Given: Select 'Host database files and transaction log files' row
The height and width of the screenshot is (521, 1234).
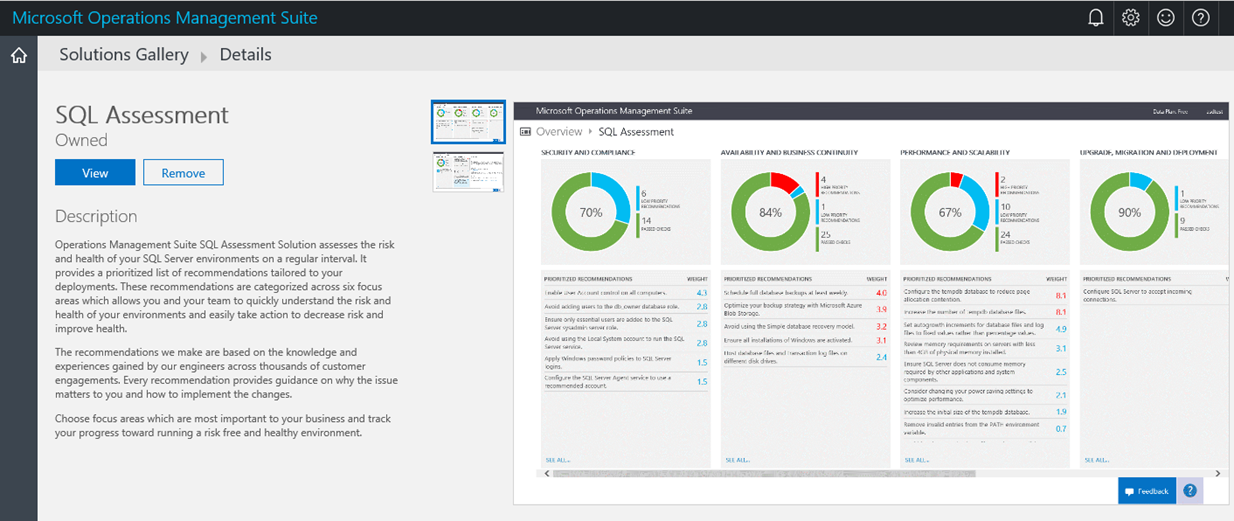Looking at the screenshot, I should (805, 357).
